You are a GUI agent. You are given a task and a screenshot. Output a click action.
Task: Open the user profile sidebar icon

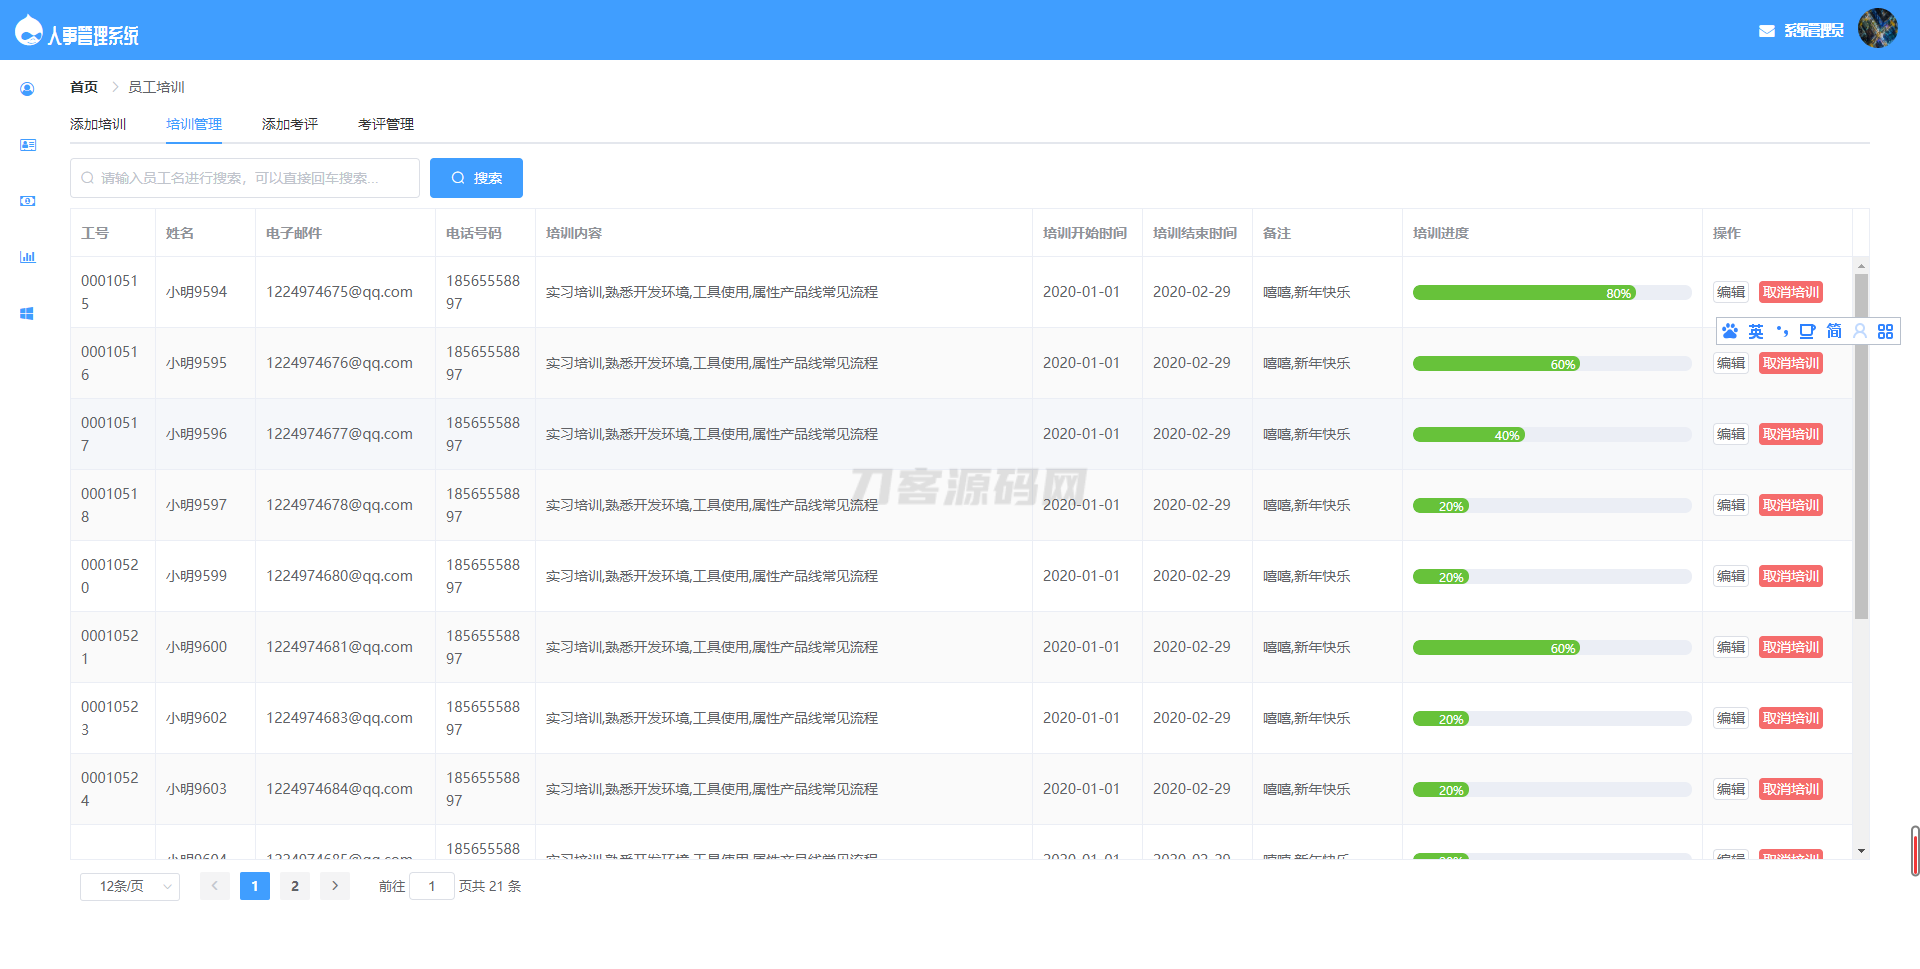[x=27, y=89]
